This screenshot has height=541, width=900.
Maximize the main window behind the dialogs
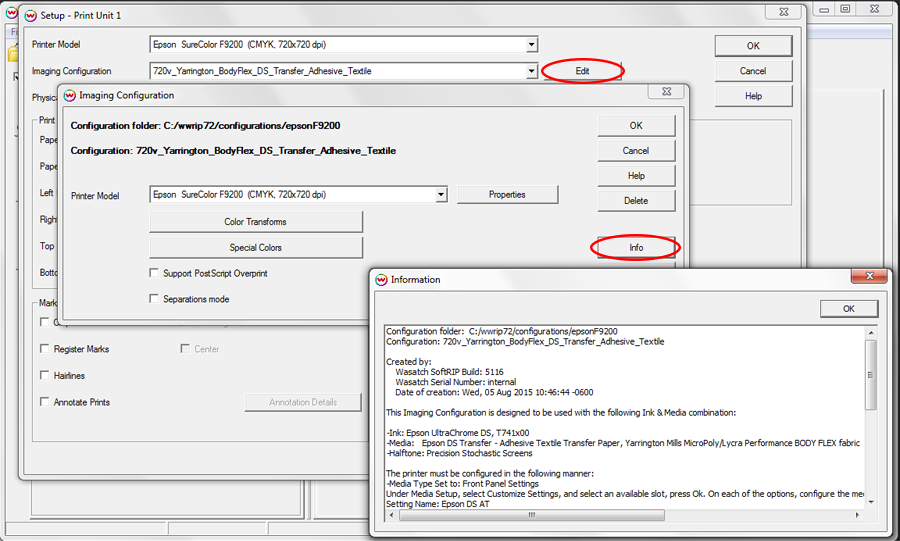click(x=845, y=9)
